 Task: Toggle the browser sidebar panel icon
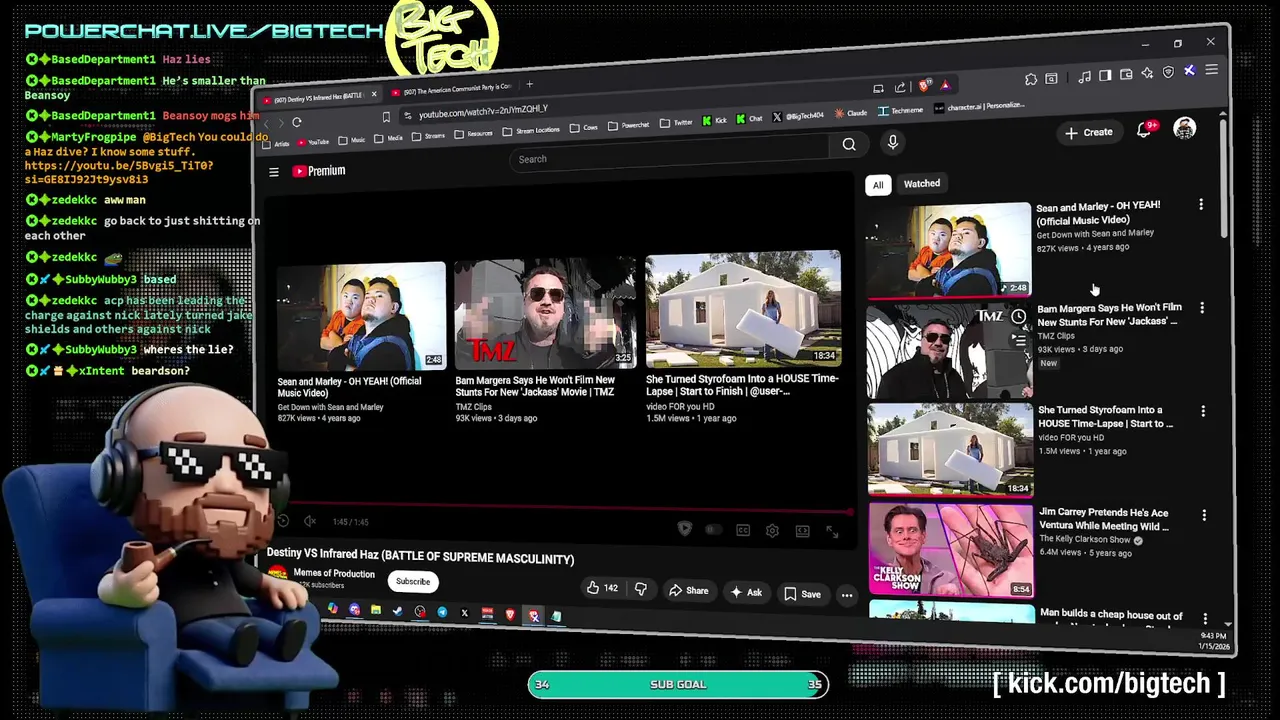(1105, 75)
